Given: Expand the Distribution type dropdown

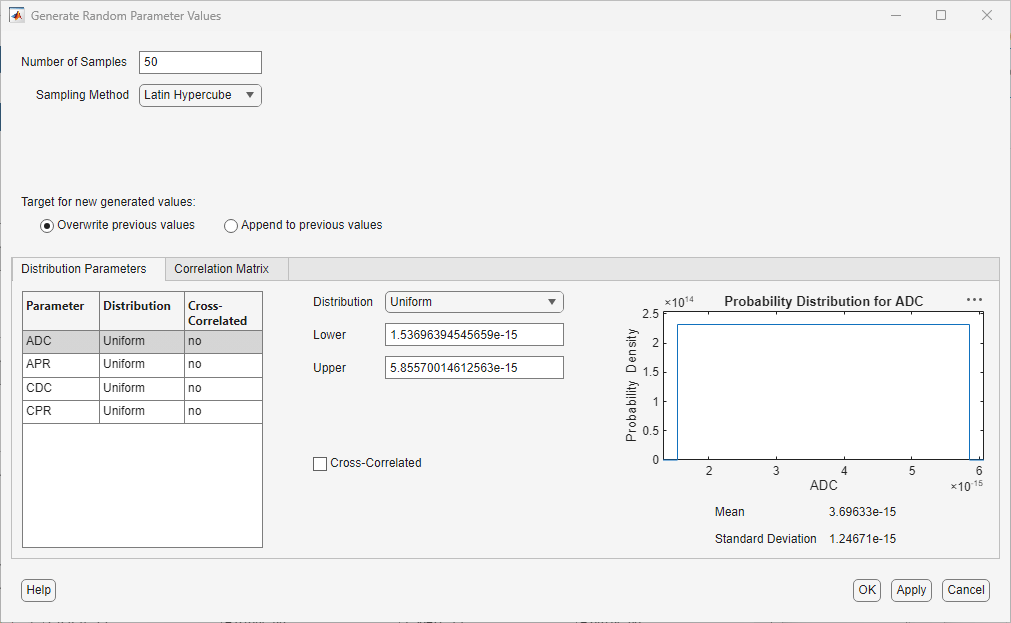Looking at the screenshot, I should pyautogui.click(x=474, y=302).
